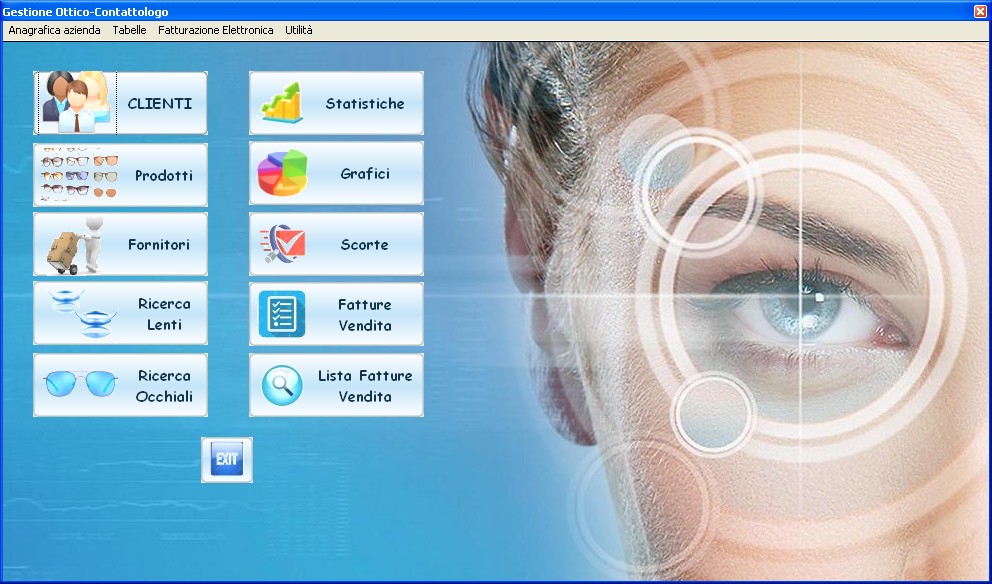Click the Ricerca Occhiali text label
The height and width of the screenshot is (584, 992).
pyautogui.click(x=164, y=386)
